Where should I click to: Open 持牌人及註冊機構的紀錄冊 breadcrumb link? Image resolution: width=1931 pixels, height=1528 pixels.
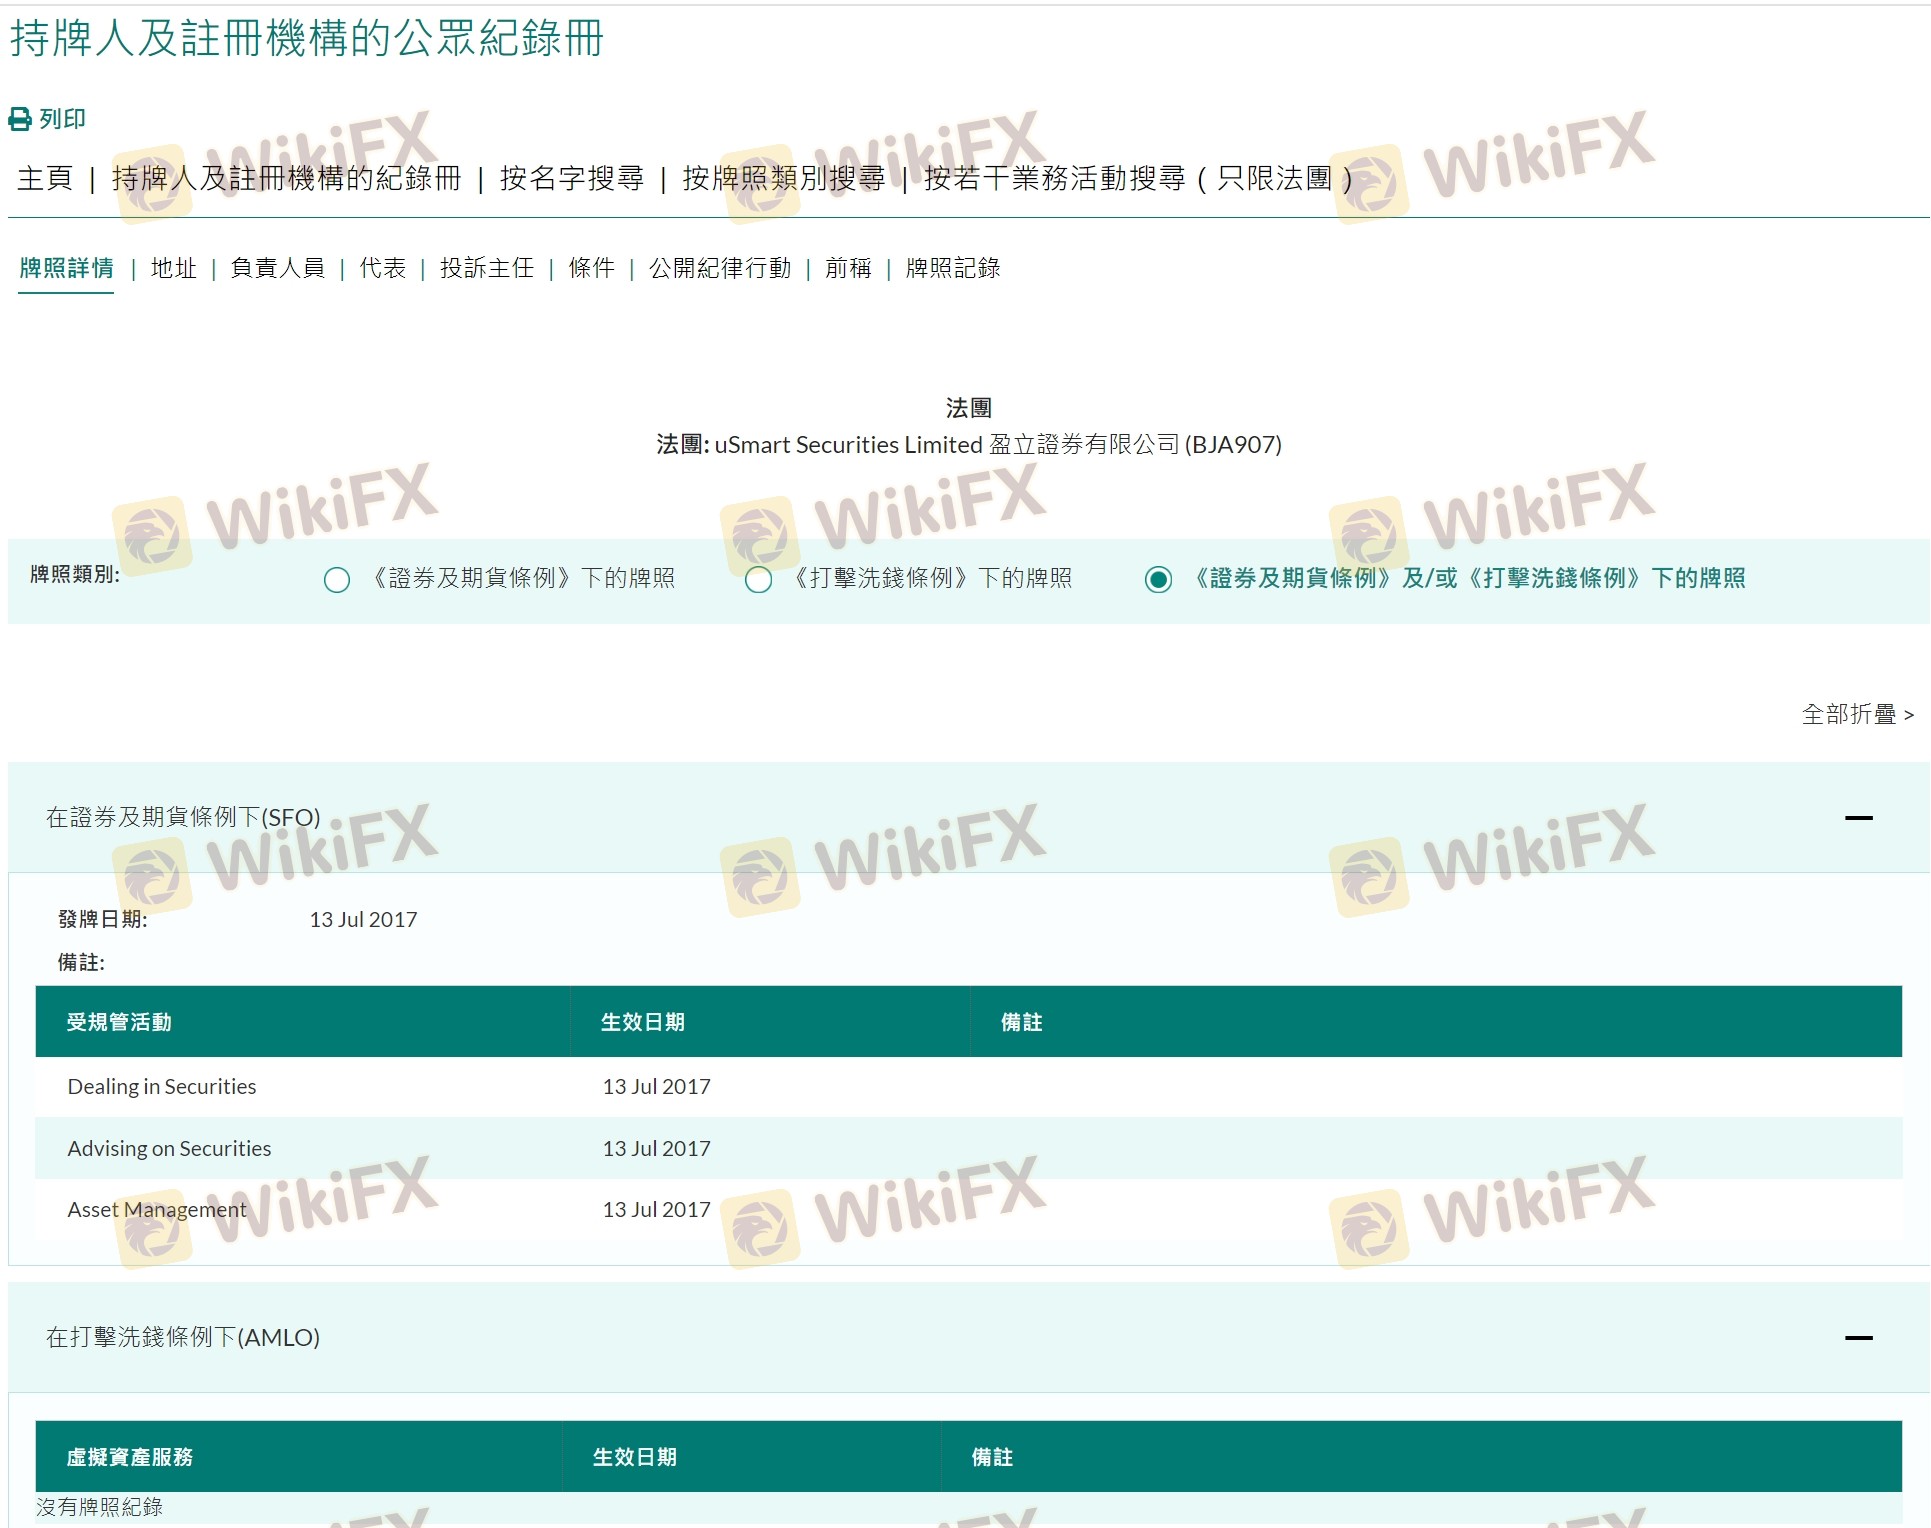click(286, 179)
